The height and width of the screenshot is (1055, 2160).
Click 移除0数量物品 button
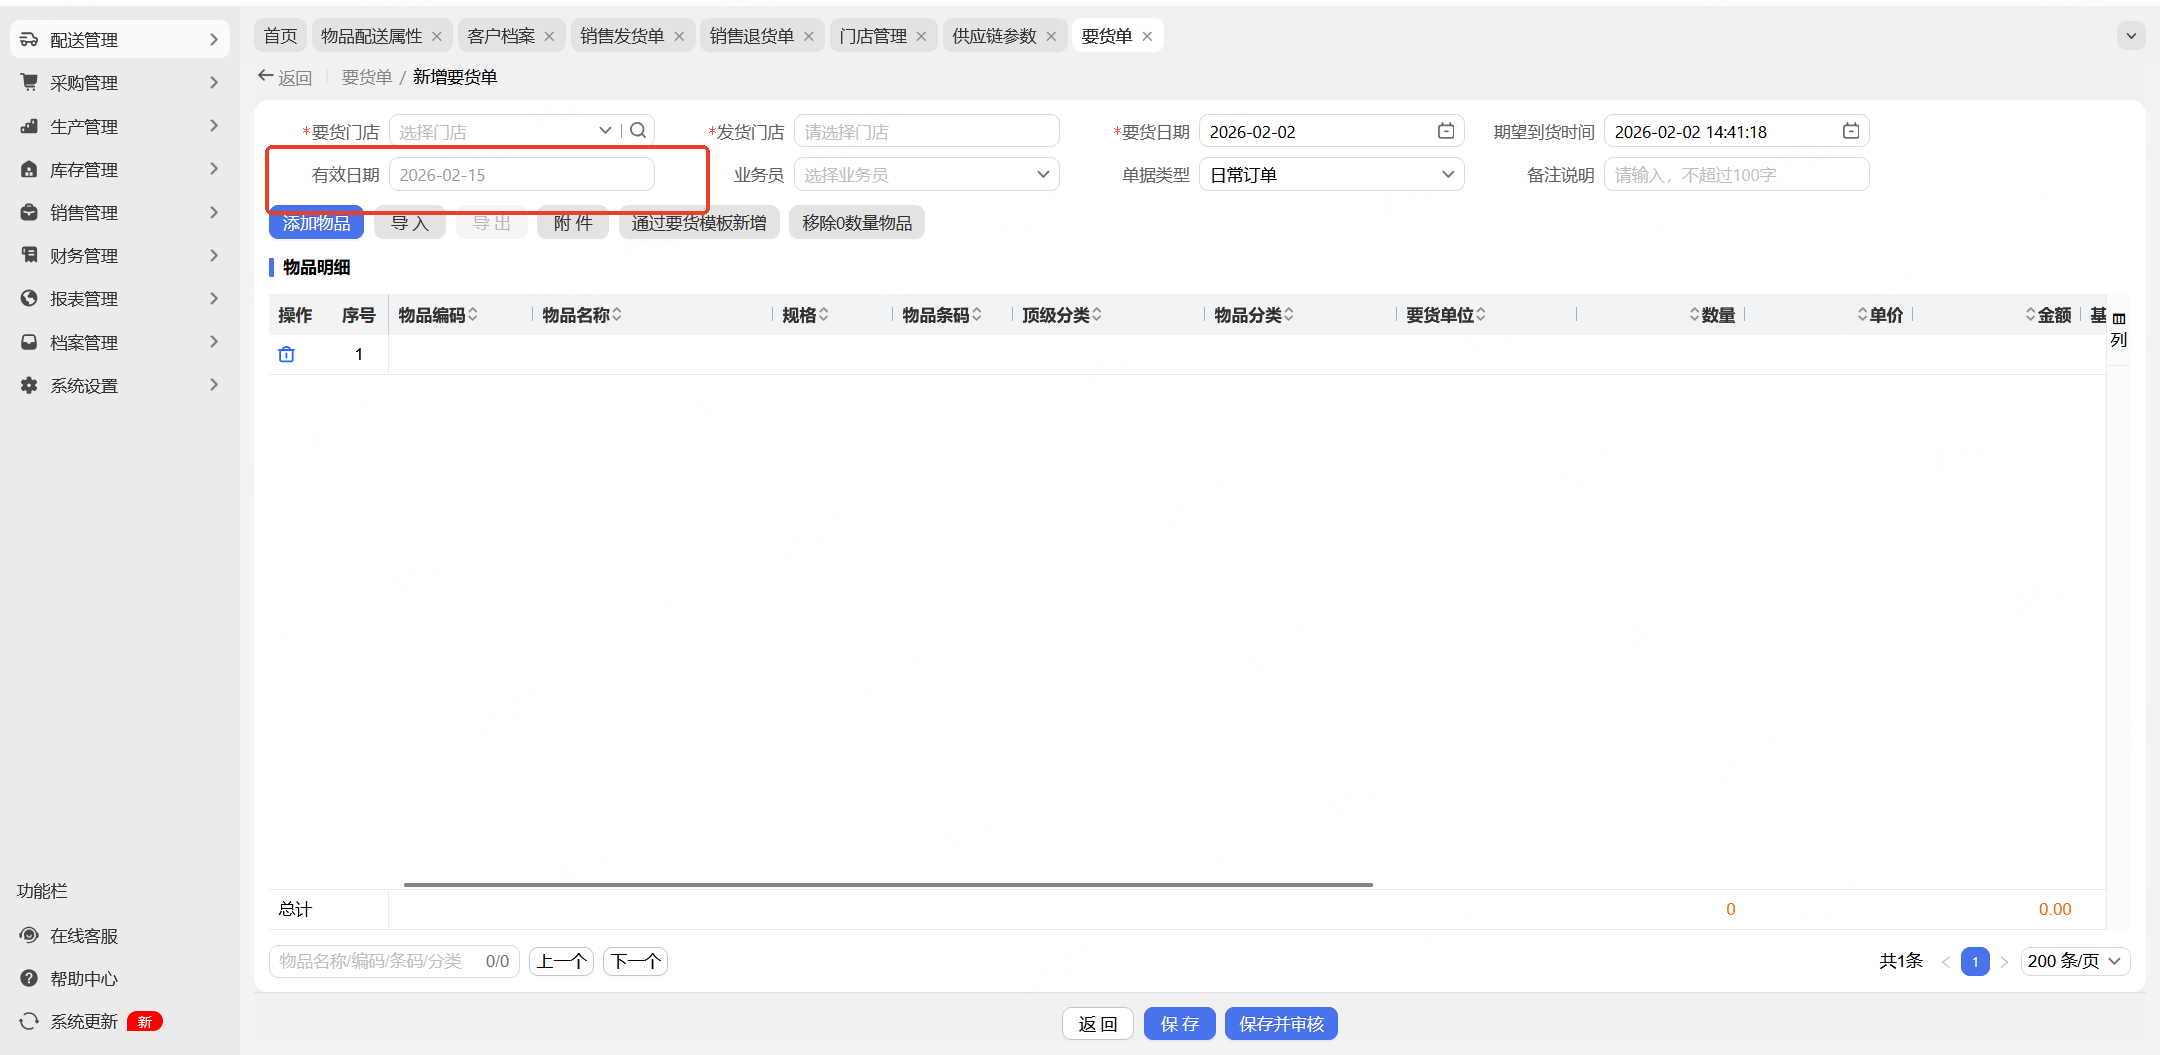[x=857, y=223]
